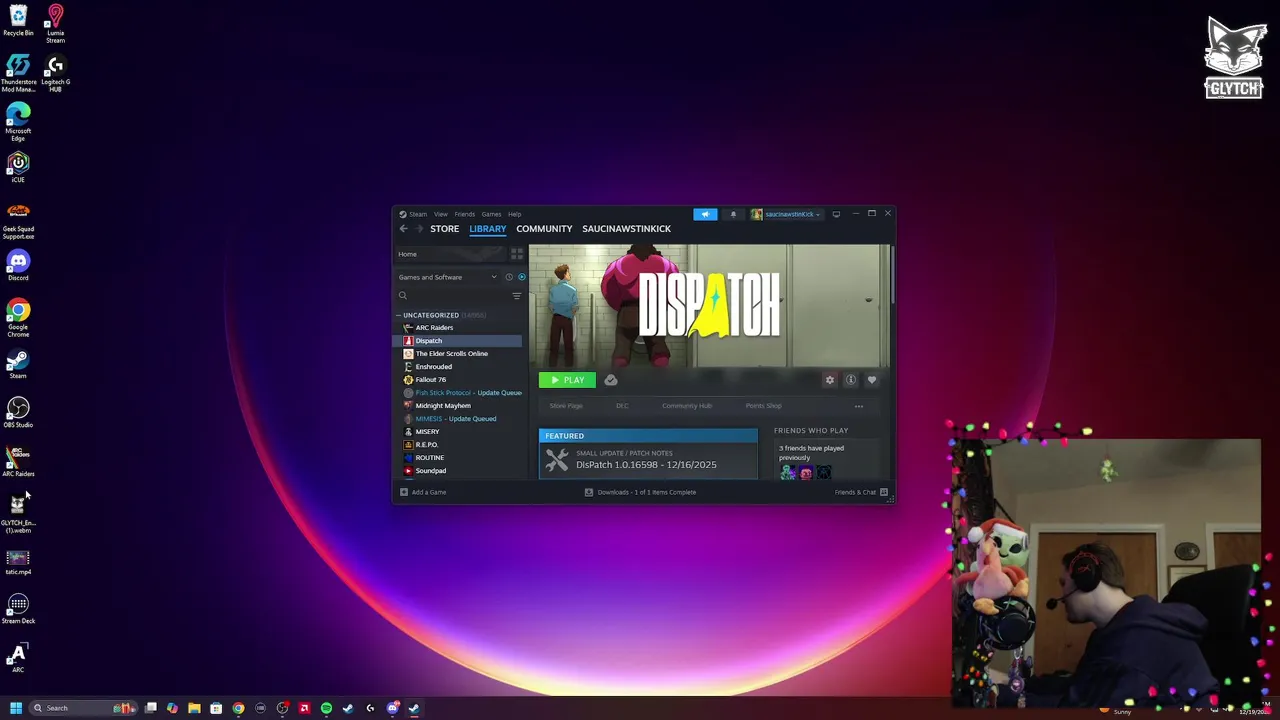Click the library search field
This screenshot has height=720, width=1280.
point(453,296)
